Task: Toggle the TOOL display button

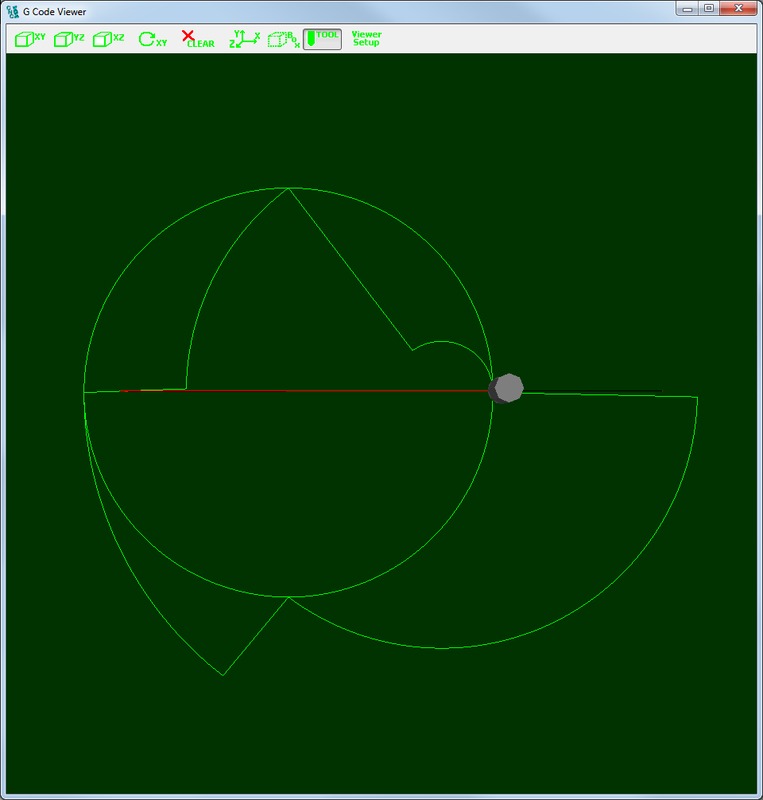Action: (x=322, y=39)
